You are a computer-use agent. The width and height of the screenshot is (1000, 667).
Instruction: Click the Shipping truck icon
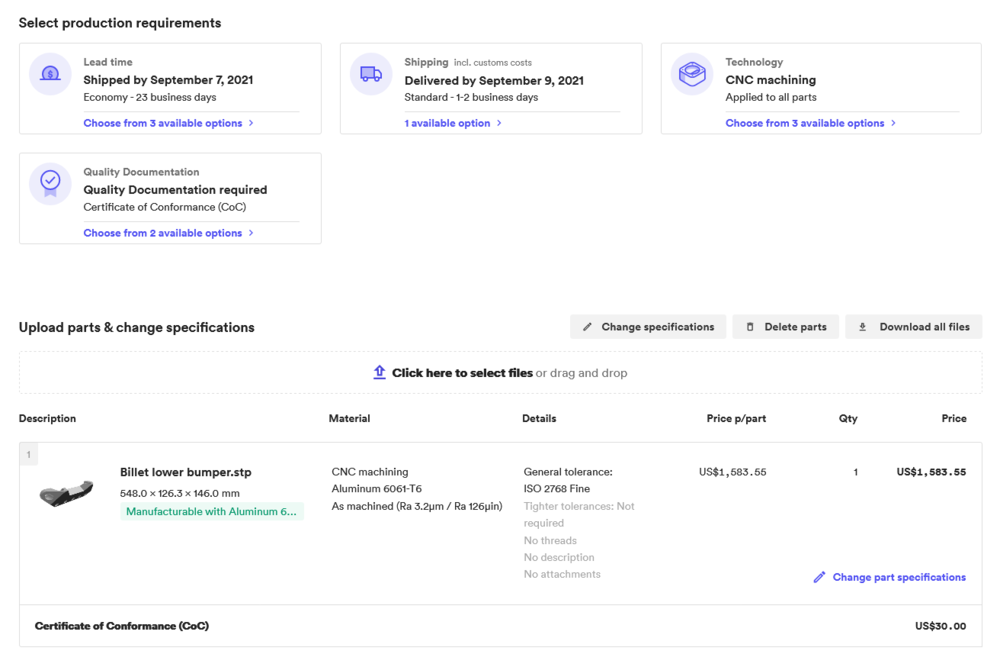tap(370, 75)
